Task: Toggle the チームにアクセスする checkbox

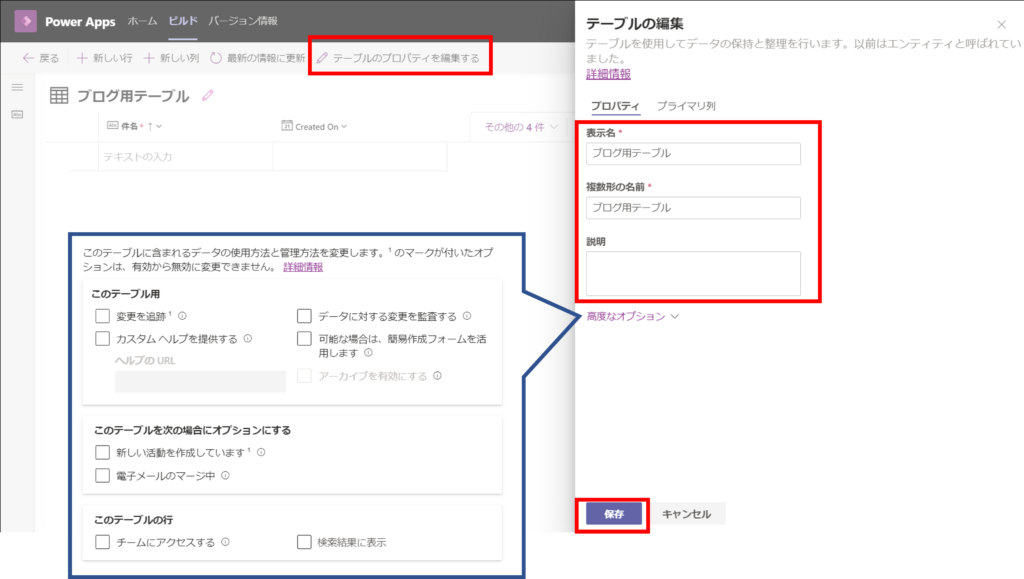Action: tap(102, 542)
